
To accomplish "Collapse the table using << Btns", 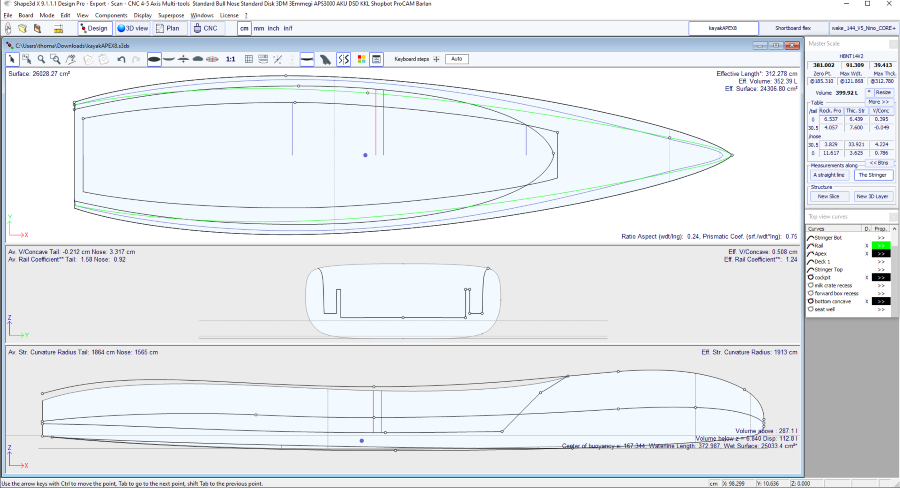I will [x=879, y=161].
